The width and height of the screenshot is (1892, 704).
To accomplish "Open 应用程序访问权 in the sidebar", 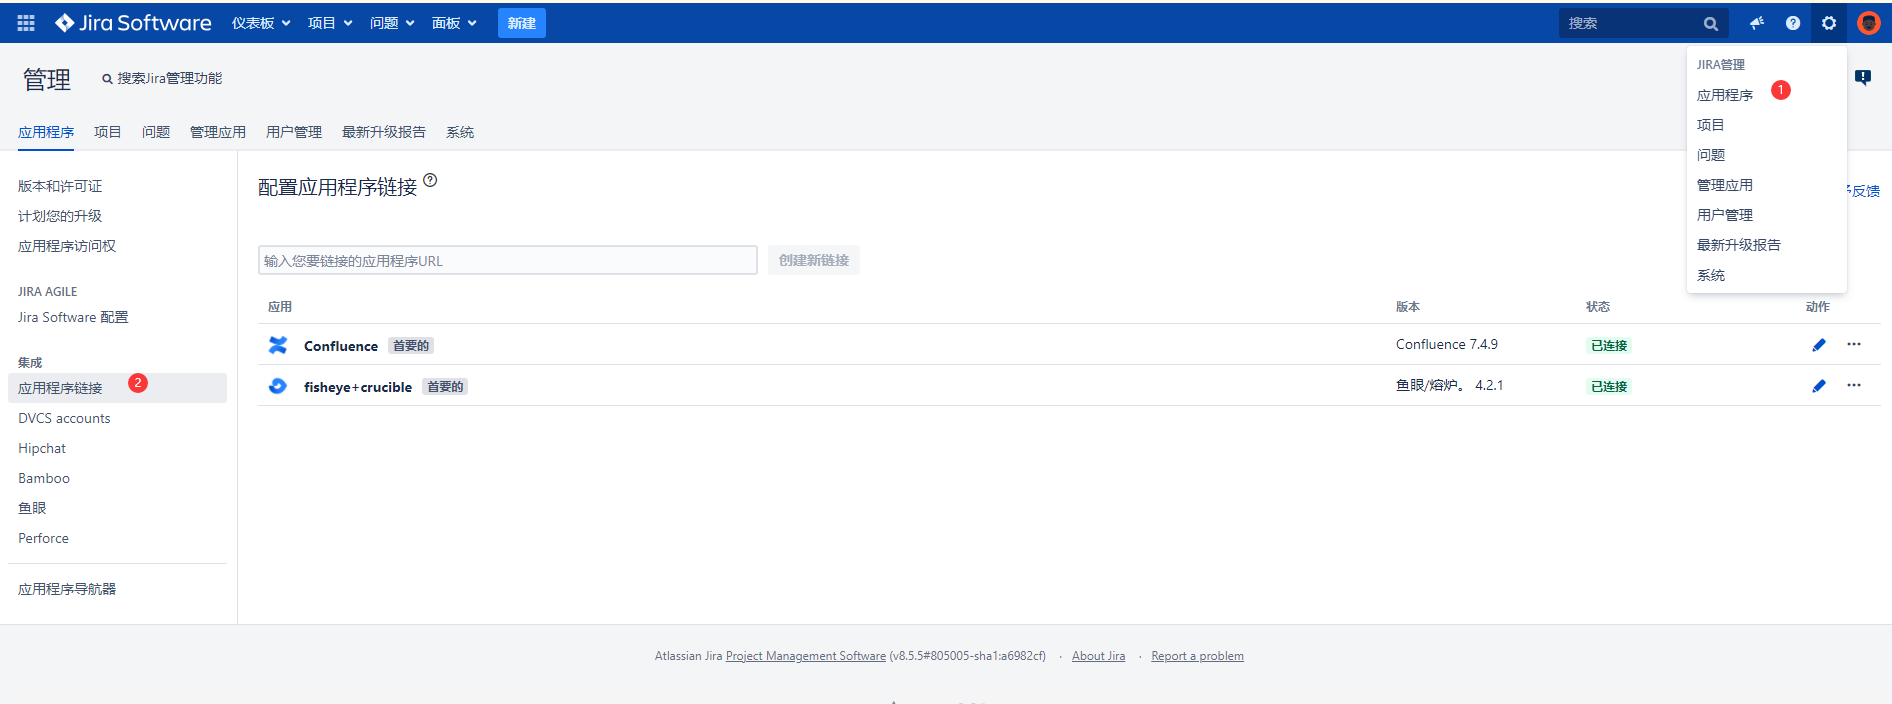I will (x=67, y=246).
